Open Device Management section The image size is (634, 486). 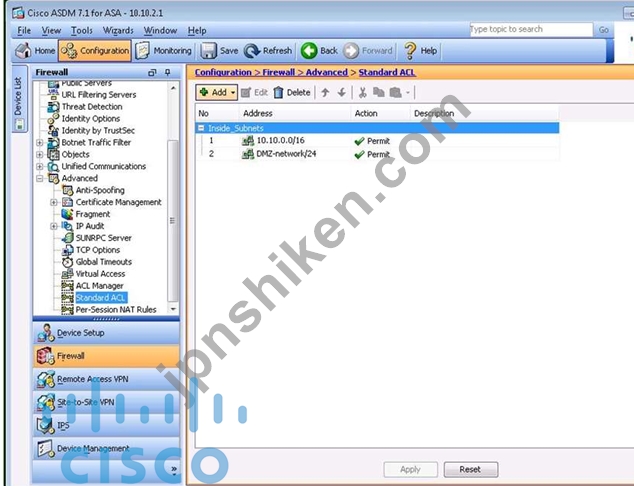(x=106, y=448)
